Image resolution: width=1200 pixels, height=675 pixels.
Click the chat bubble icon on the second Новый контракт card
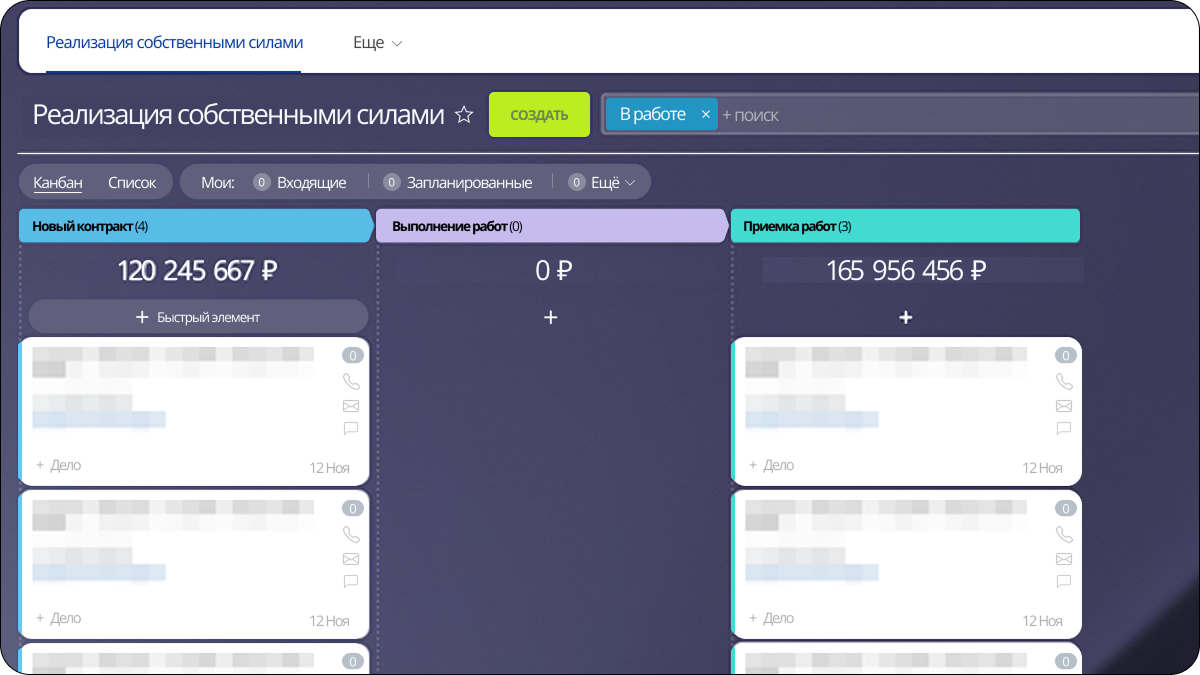350,582
